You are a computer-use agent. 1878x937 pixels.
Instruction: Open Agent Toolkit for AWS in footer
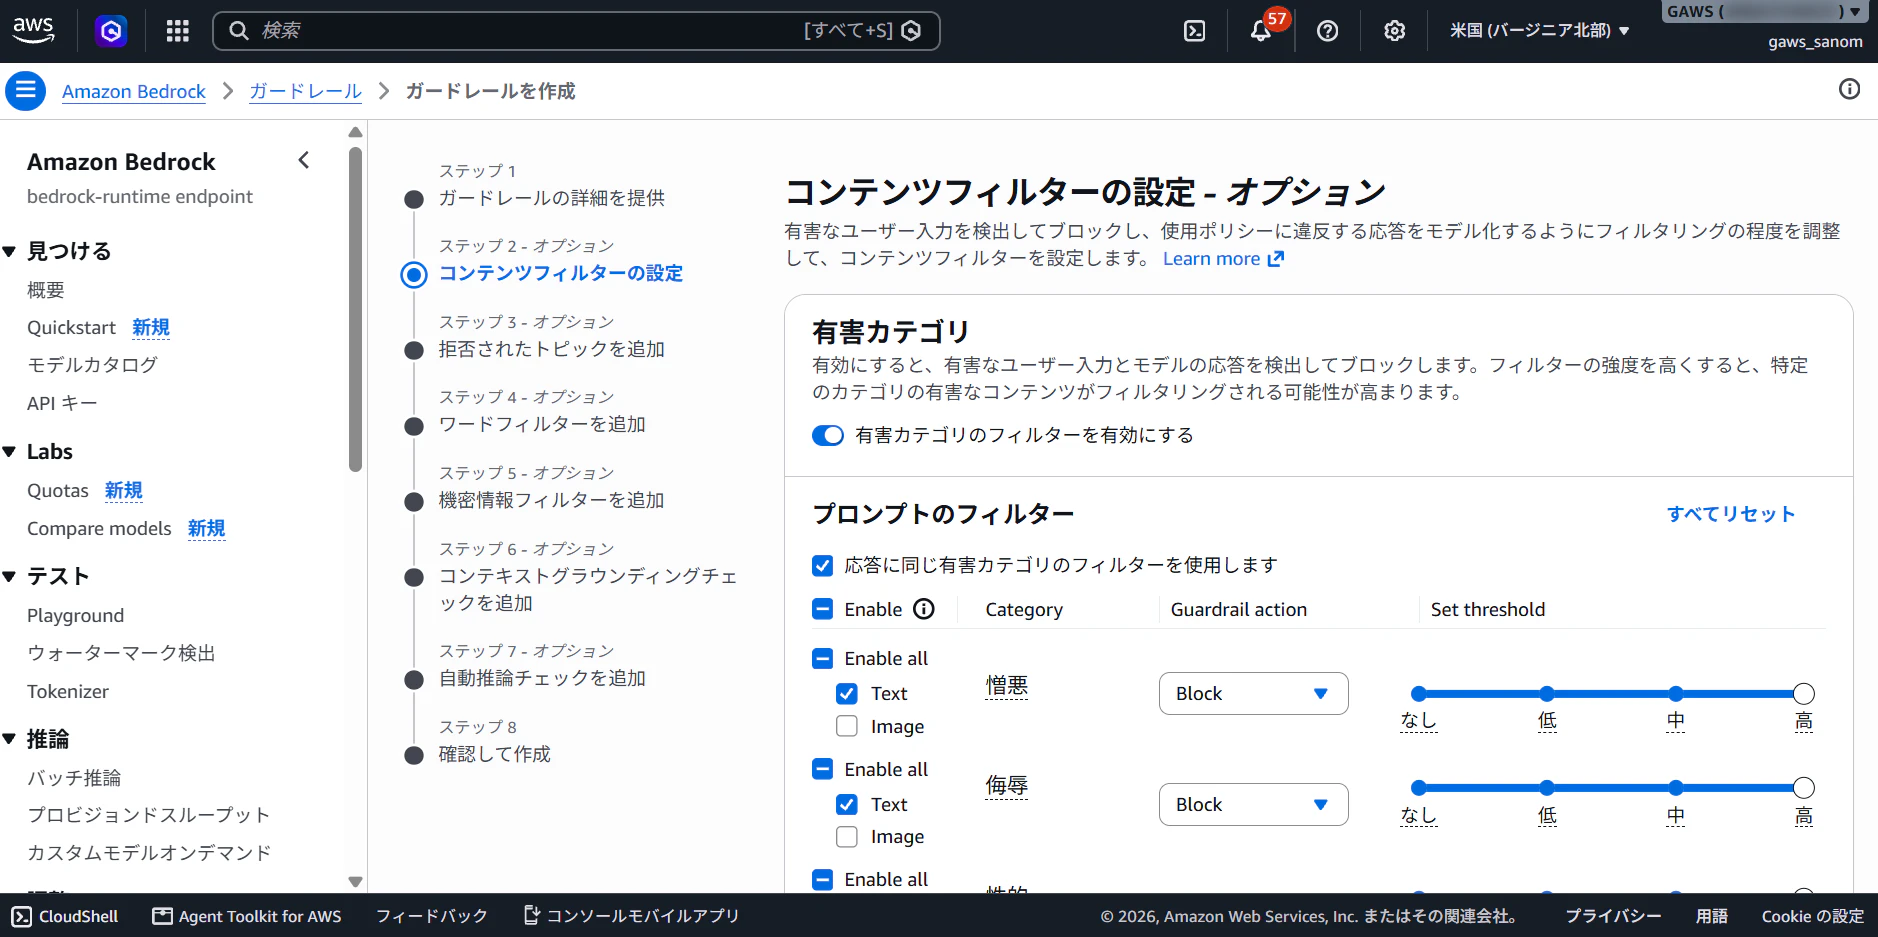click(x=246, y=916)
